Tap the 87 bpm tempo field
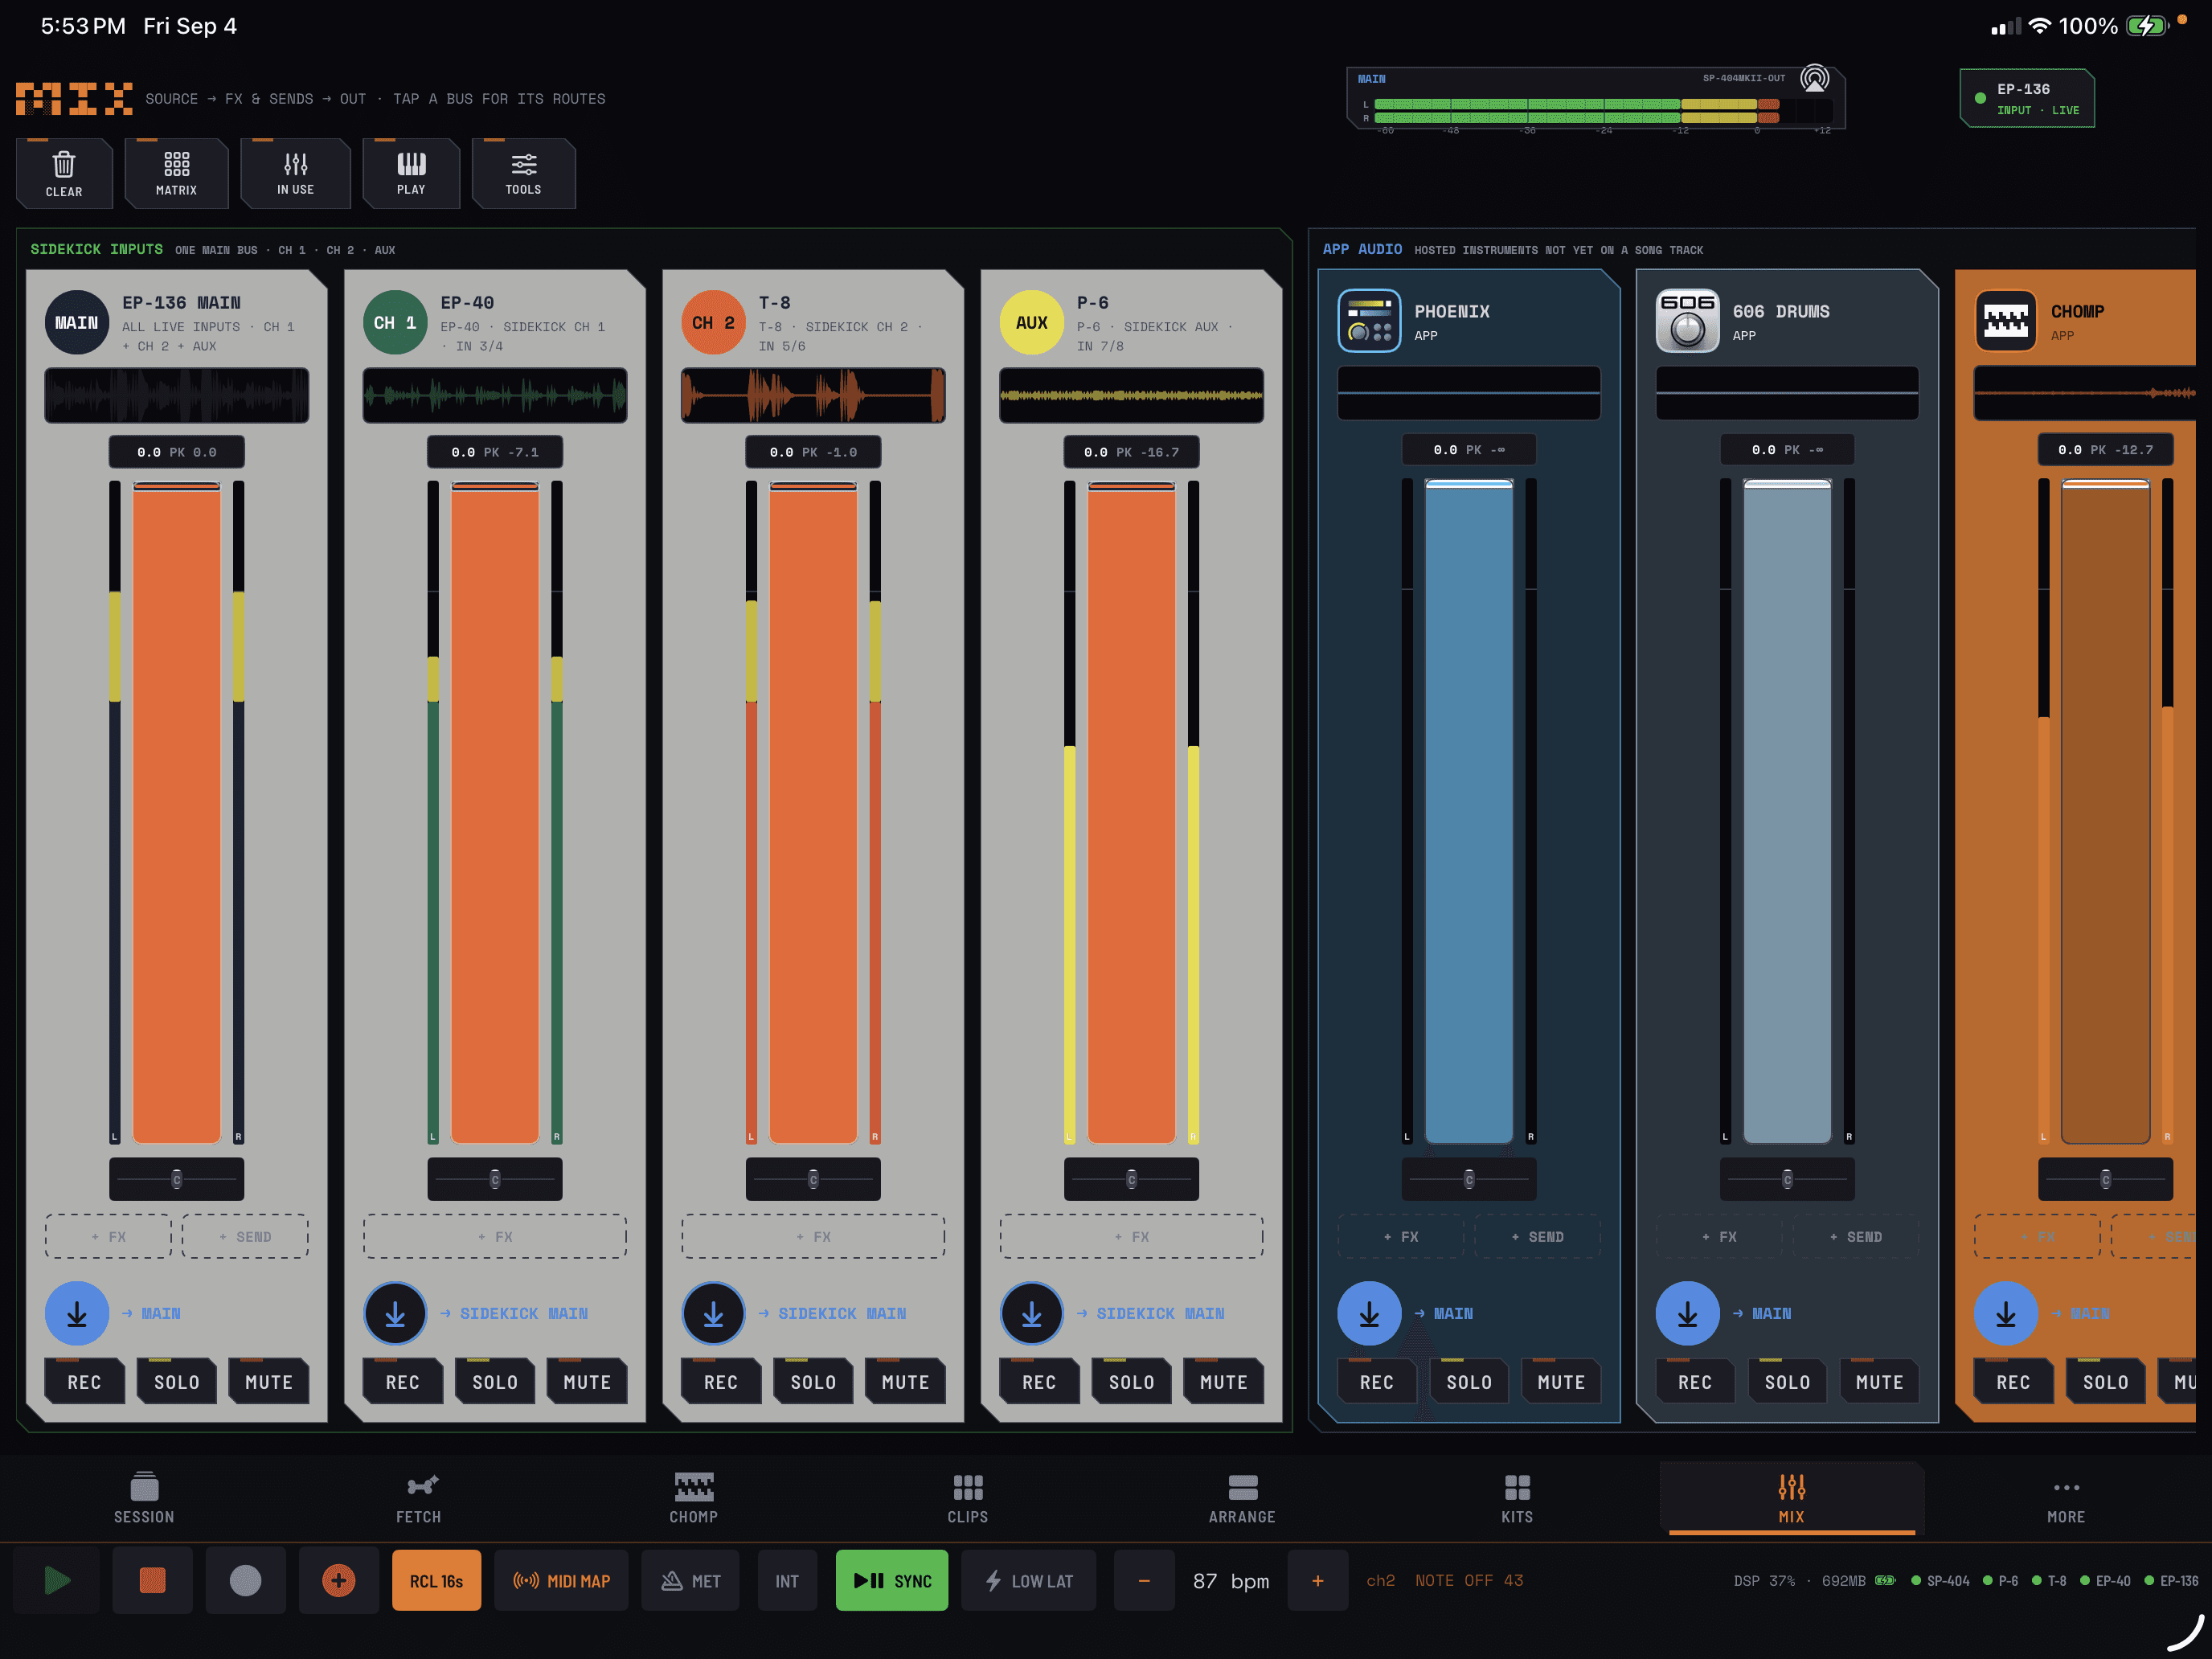 coord(1231,1580)
